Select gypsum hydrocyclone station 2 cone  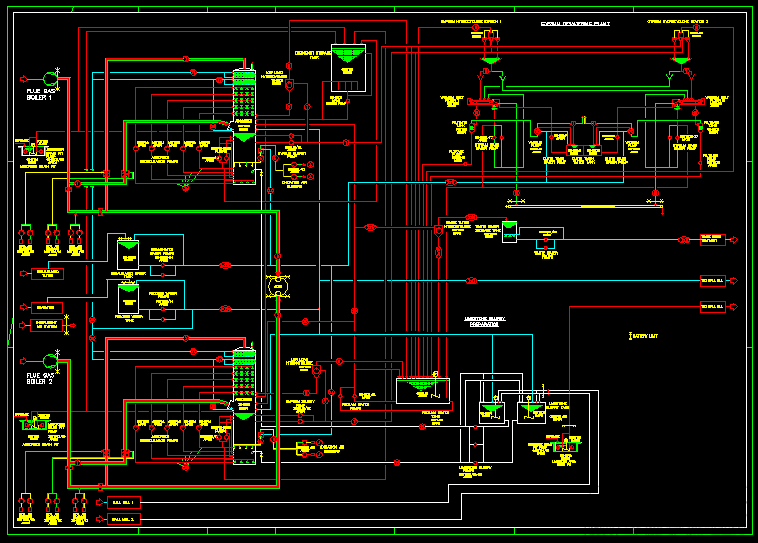coord(681,60)
